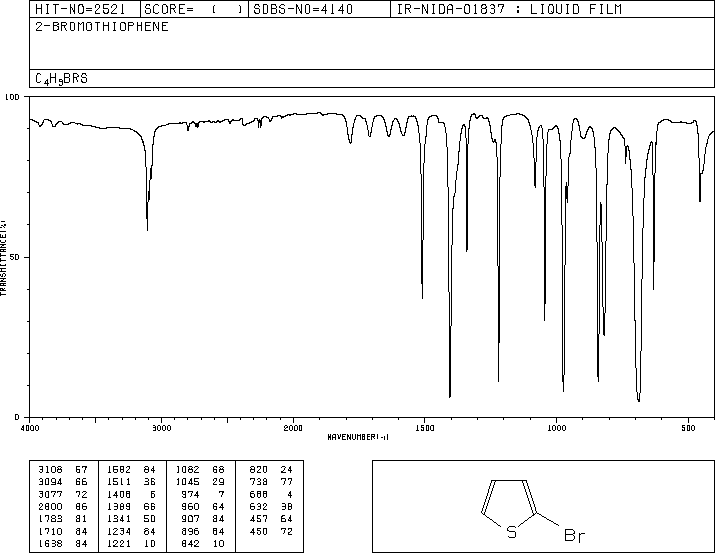Select peak 3108 in the peak table
The height and width of the screenshot is (553, 715).
click(x=63, y=470)
